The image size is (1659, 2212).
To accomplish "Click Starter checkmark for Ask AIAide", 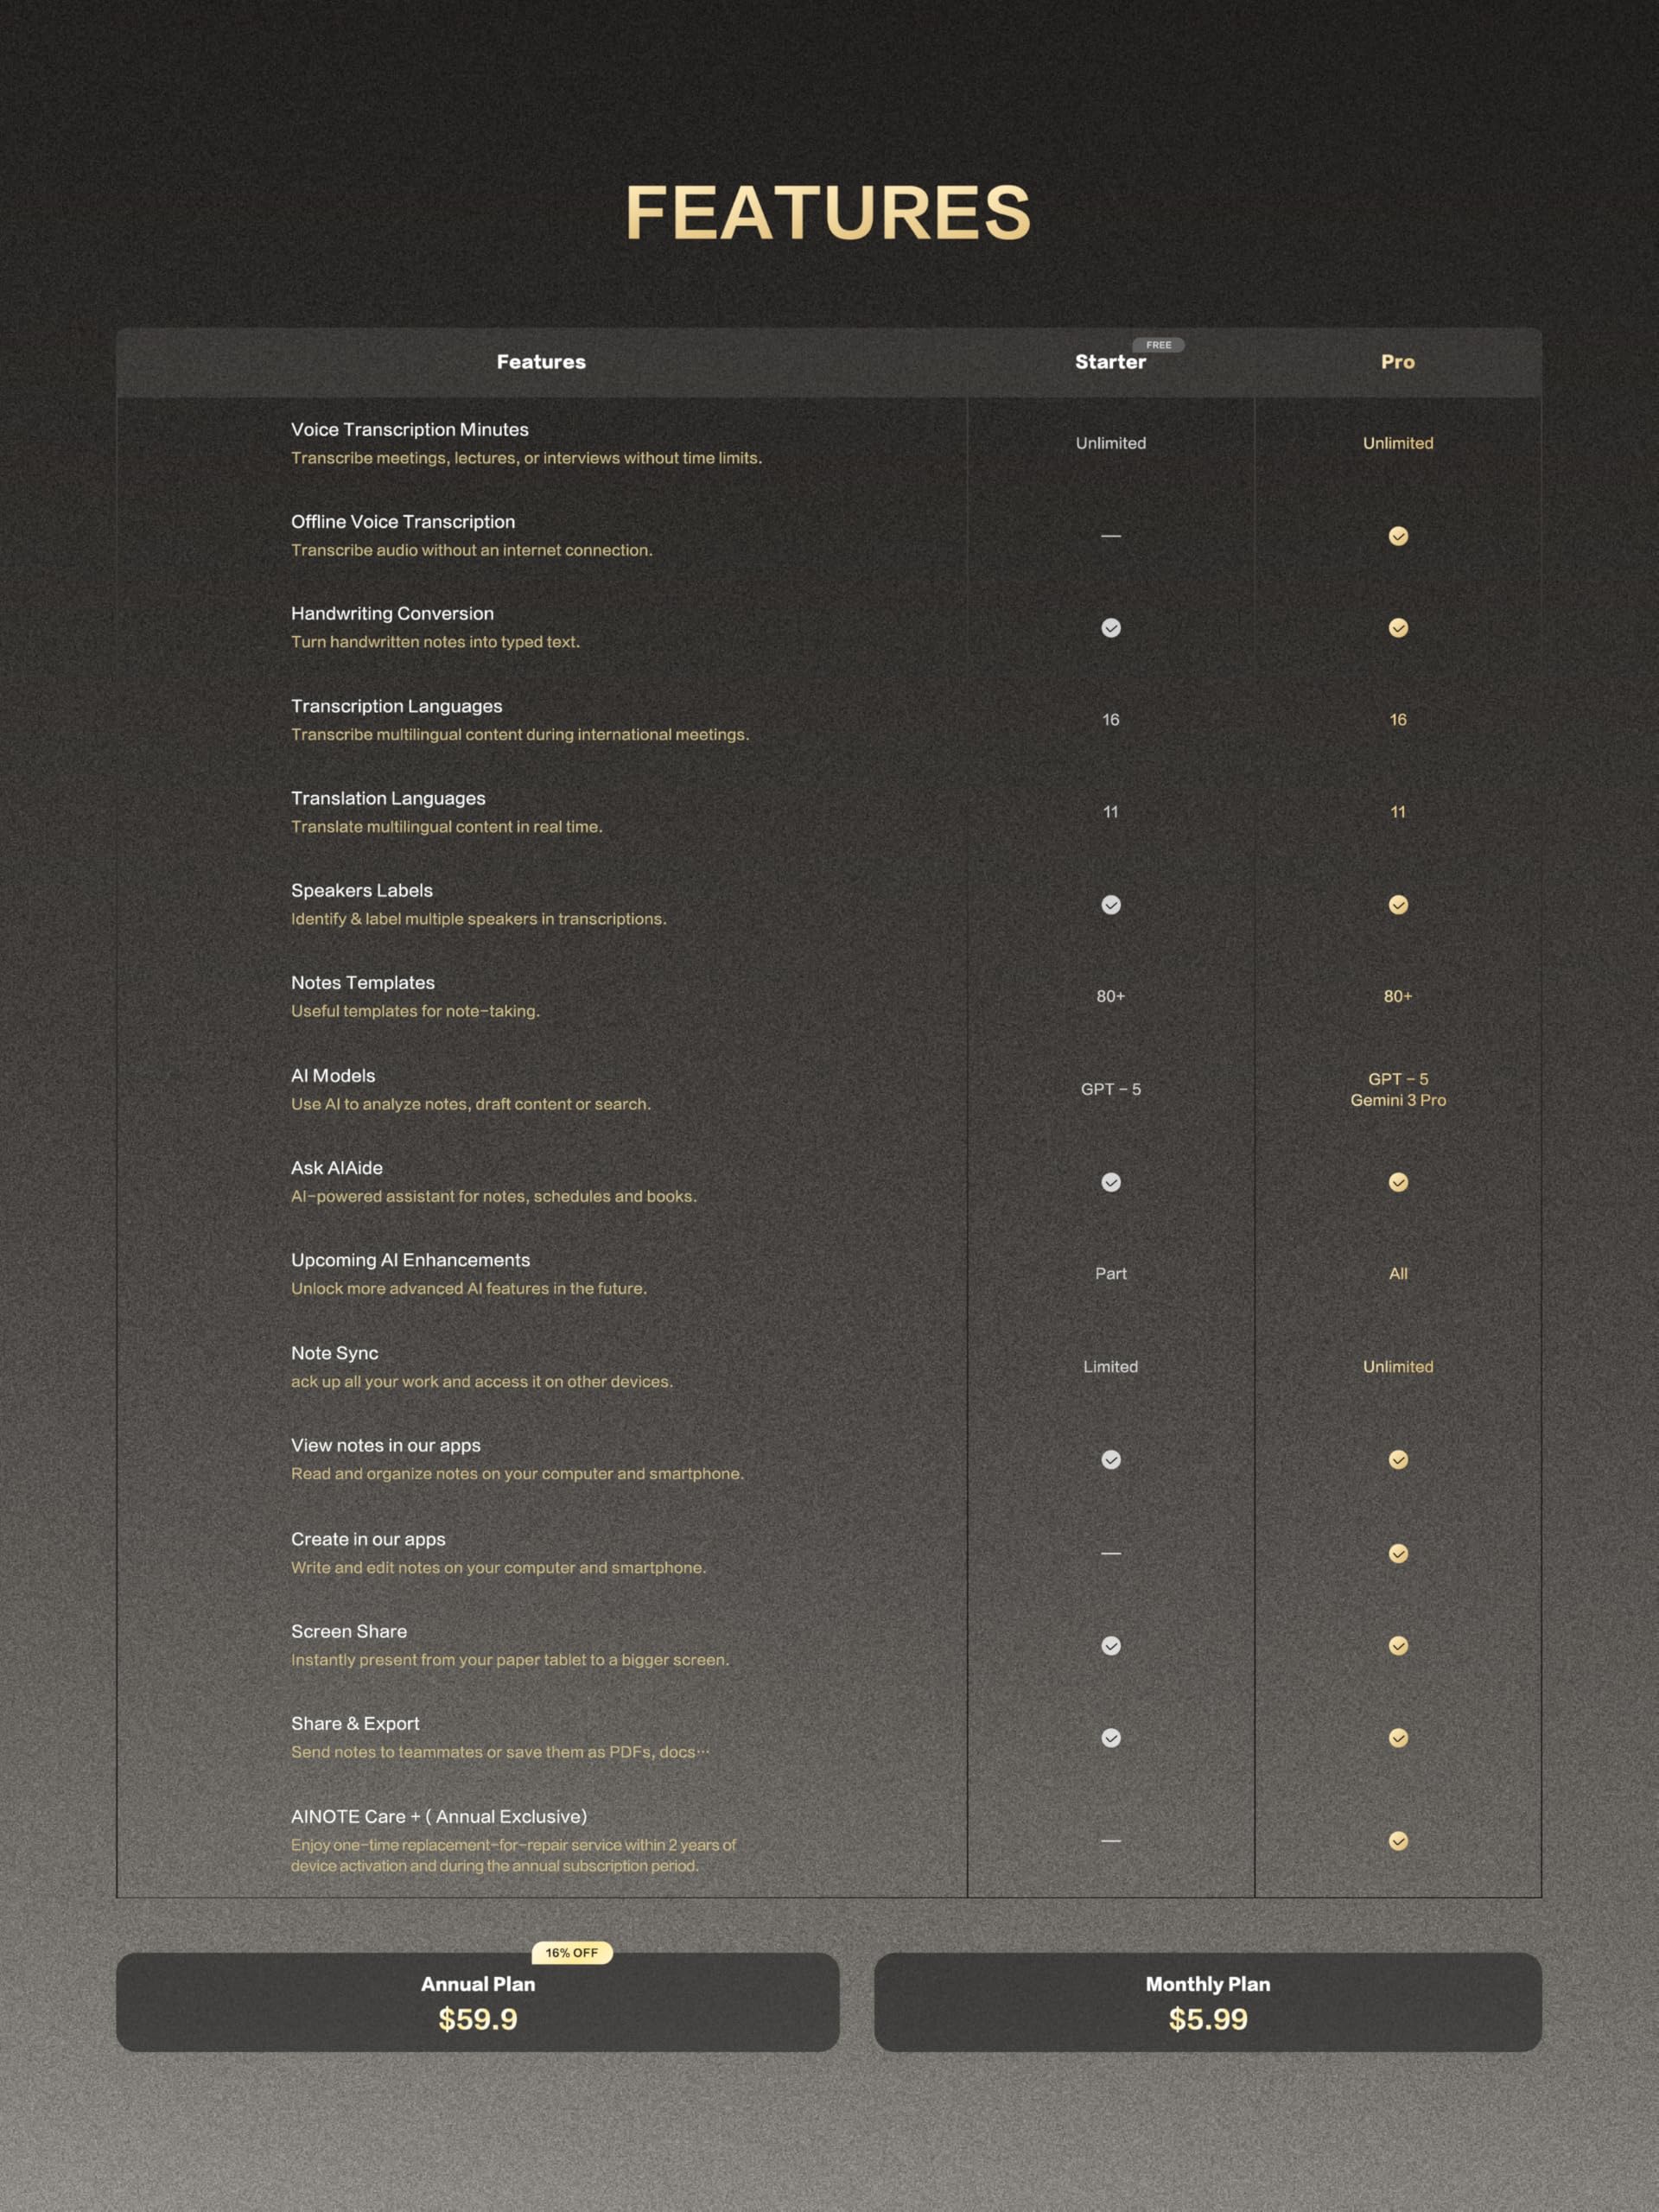I will (1111, 1182).
